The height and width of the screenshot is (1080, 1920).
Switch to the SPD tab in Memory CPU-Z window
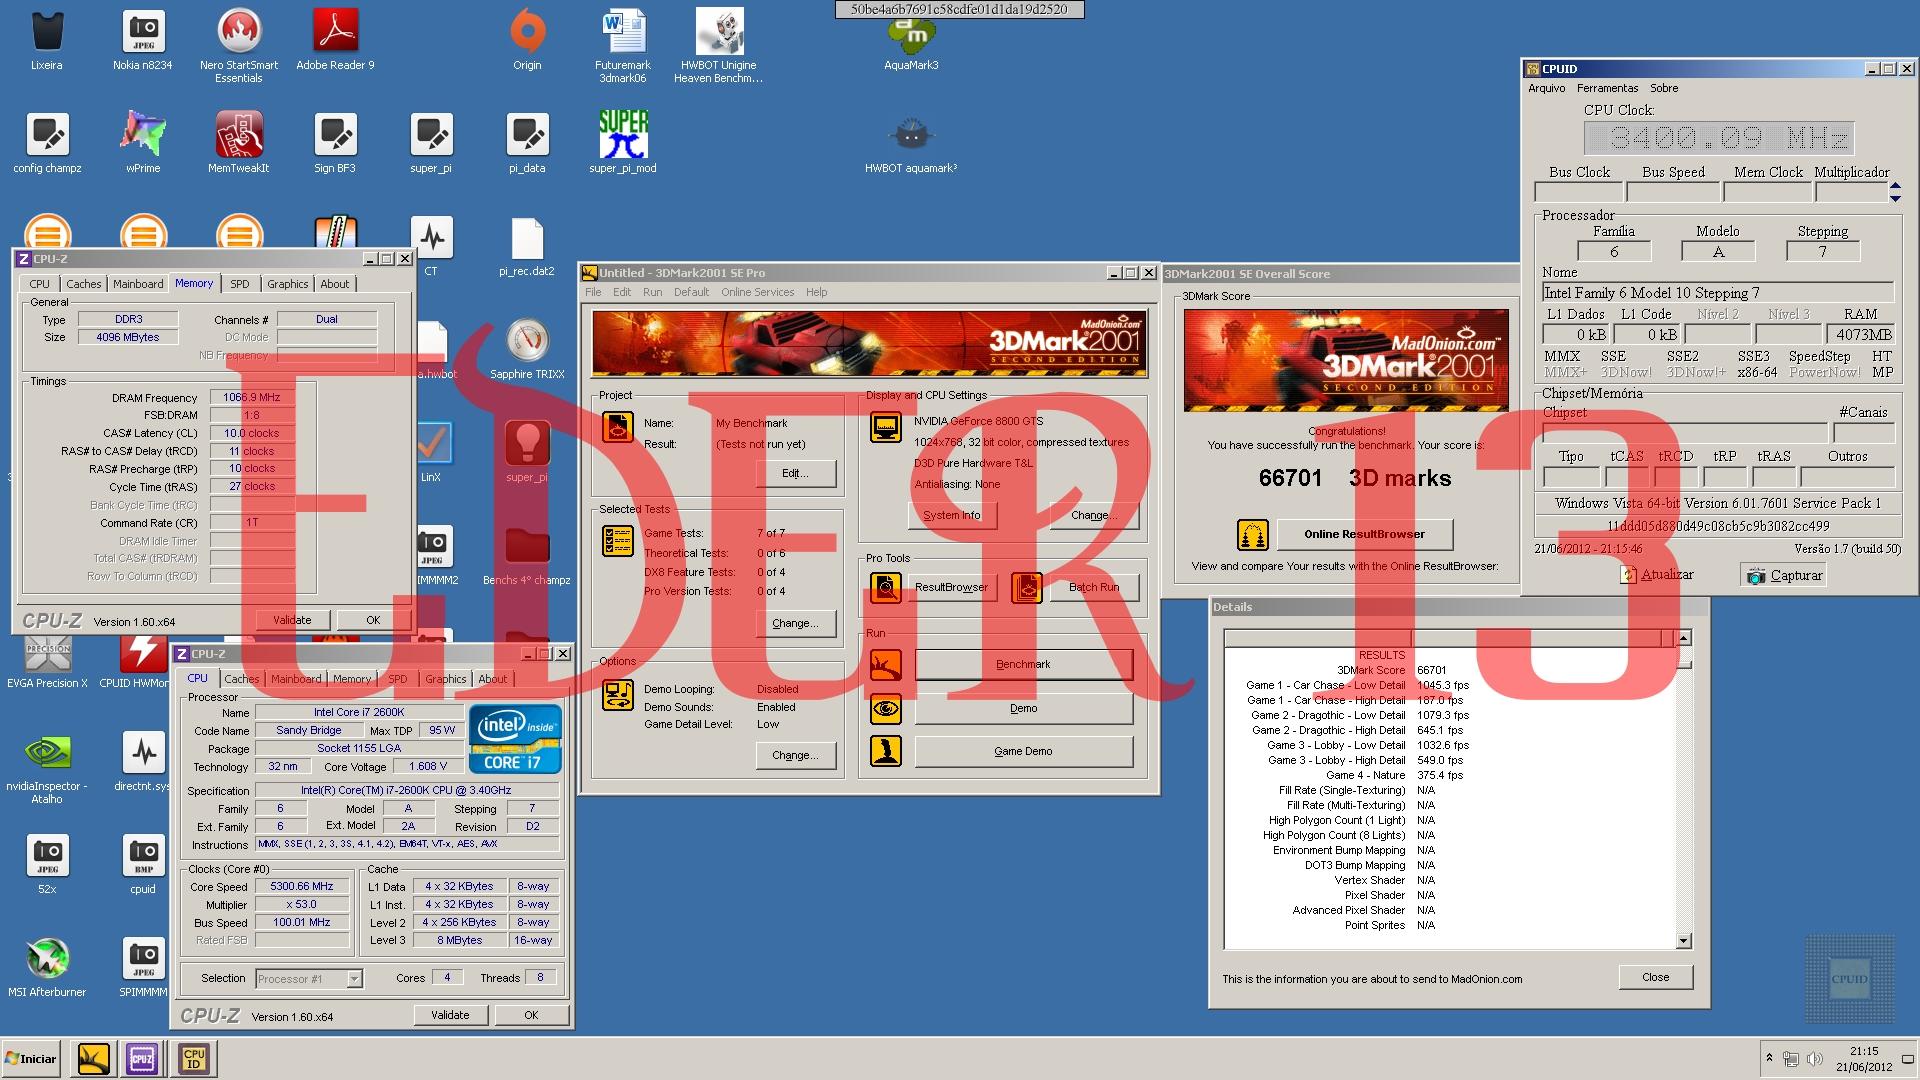coord(240,284)
